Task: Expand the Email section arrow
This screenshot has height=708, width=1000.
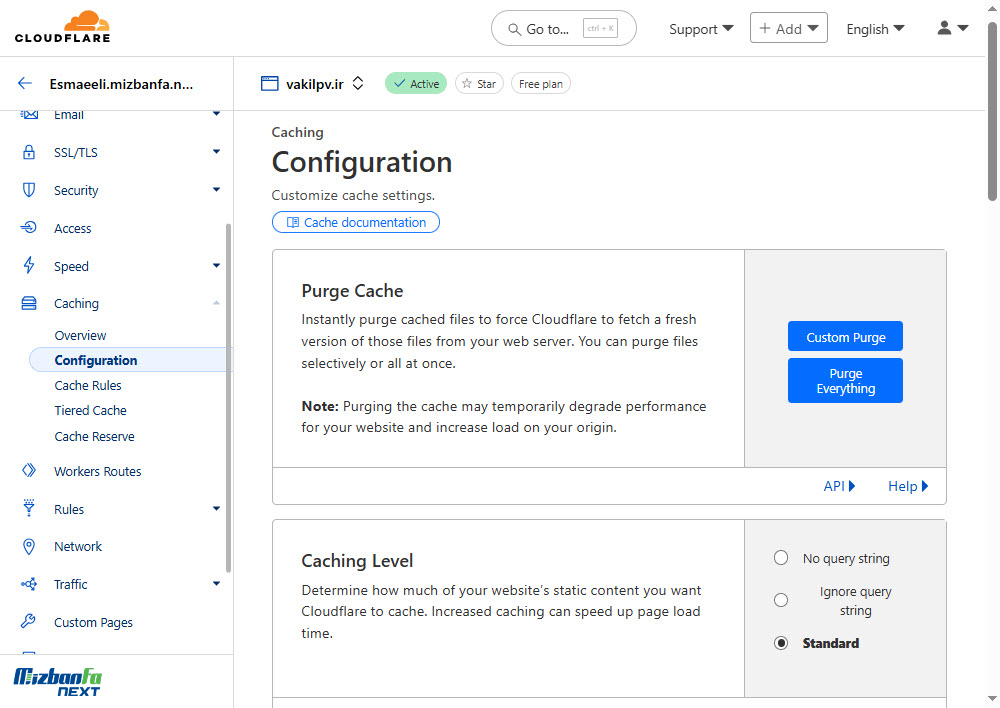Action: coord(217,114)
